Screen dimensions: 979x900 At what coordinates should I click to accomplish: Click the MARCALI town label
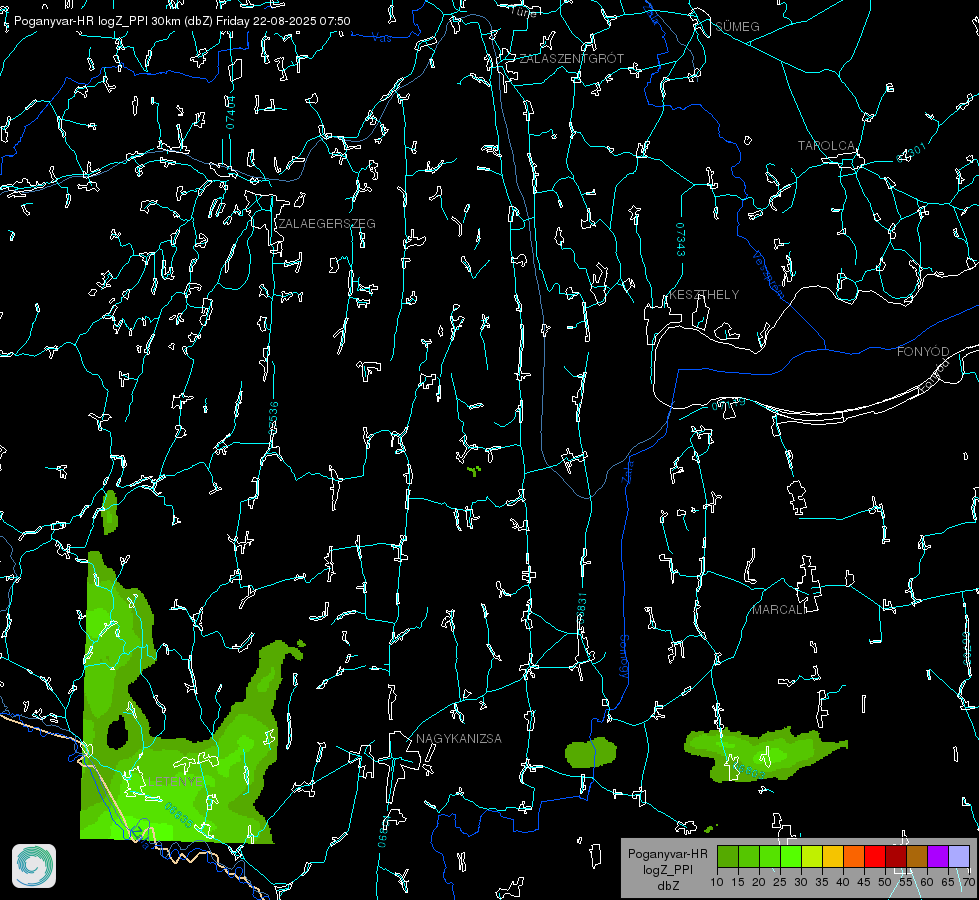[x=779, y=610]
